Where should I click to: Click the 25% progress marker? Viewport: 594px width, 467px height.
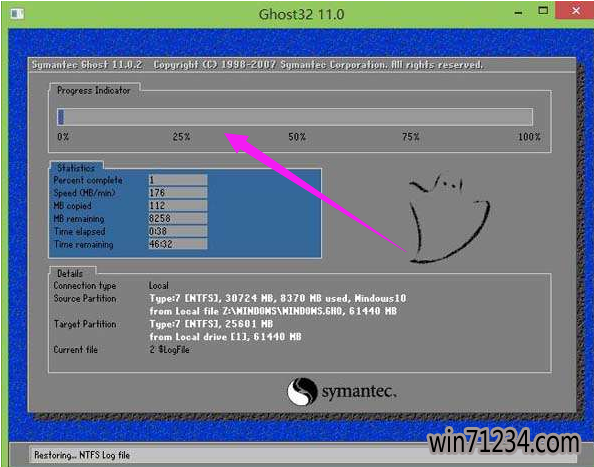tap(181, 137)
